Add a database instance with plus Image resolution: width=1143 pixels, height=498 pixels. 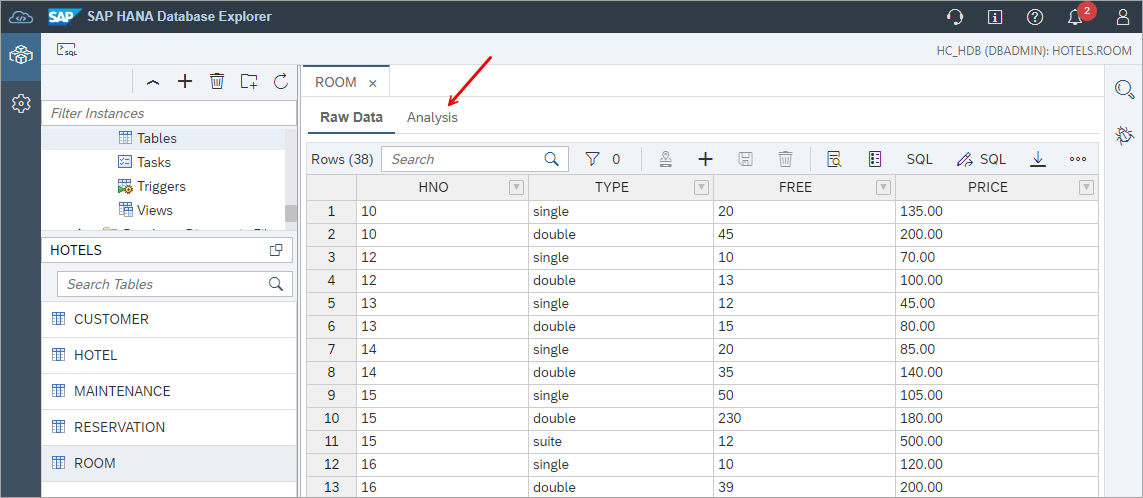coord(184,81)
